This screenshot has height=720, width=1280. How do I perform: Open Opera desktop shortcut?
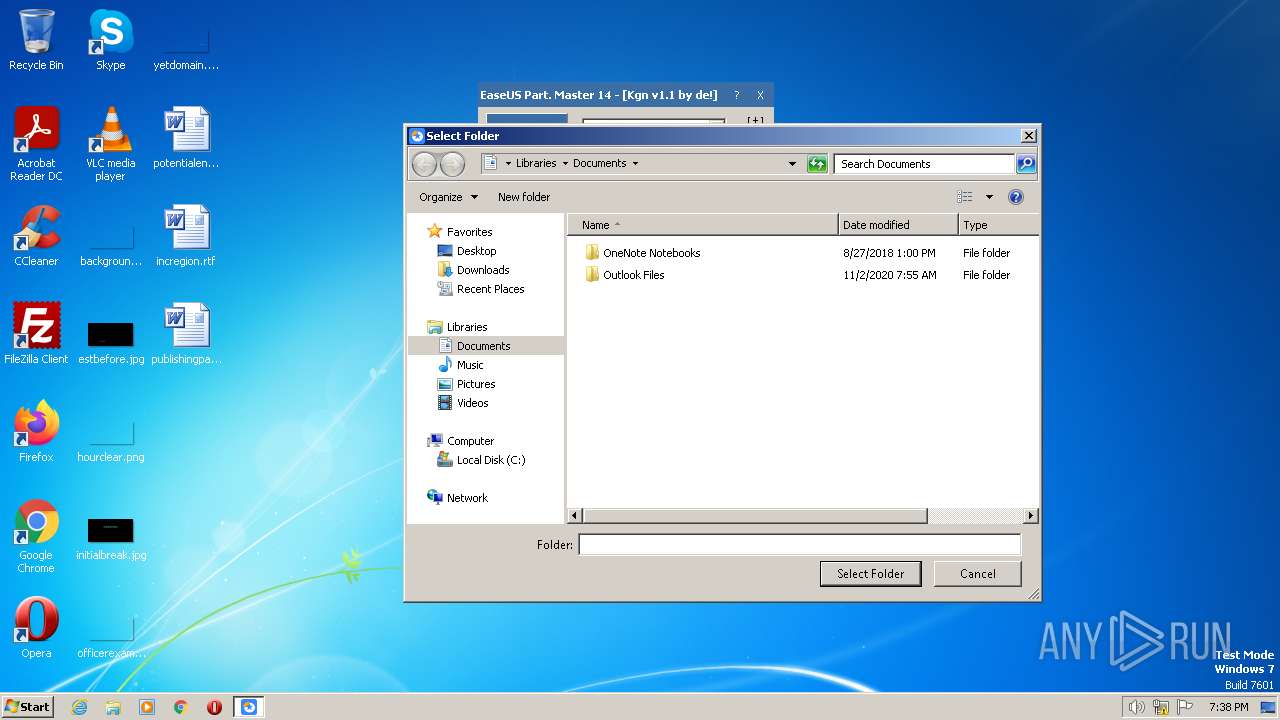coord(36,628)
